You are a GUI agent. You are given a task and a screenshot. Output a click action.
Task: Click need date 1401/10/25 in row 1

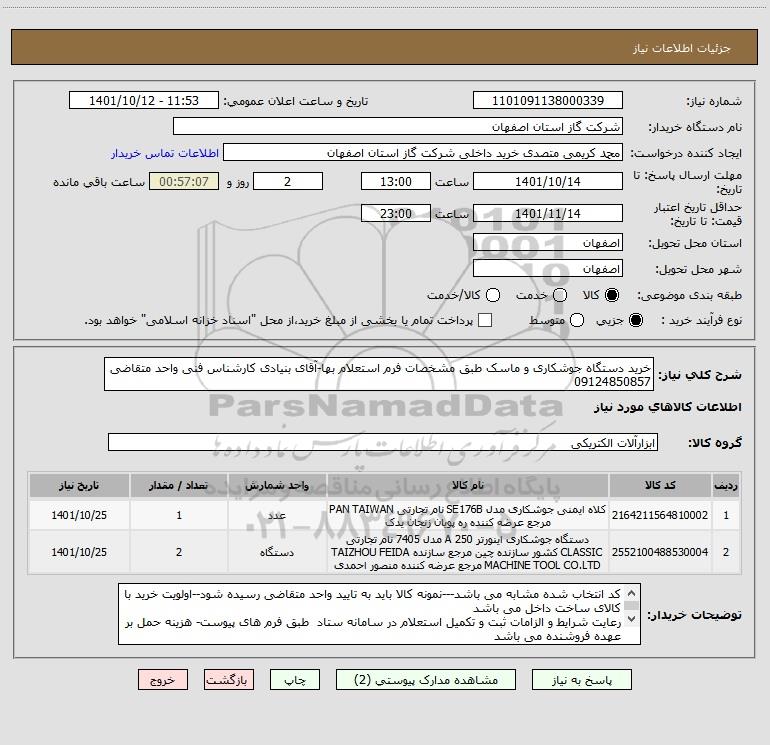79,515
